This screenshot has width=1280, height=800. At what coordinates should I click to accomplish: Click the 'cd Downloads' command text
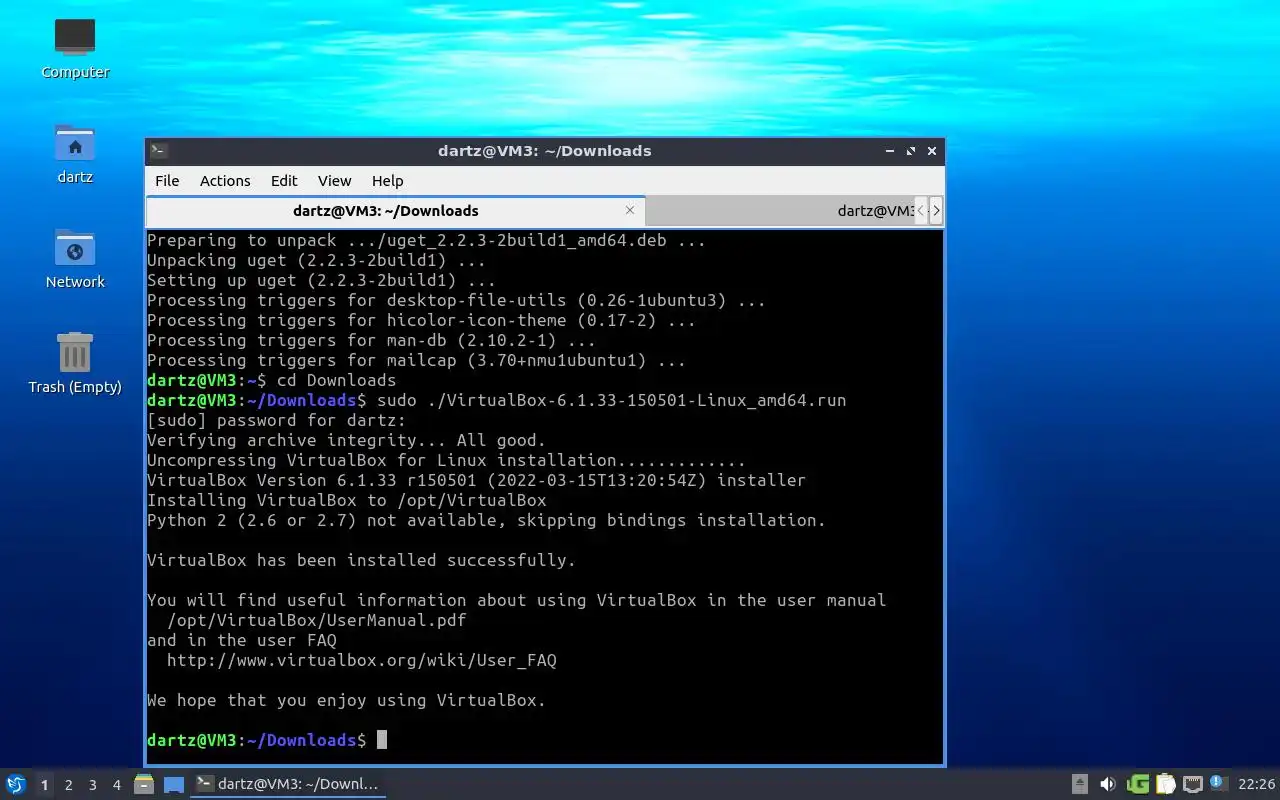337,380
